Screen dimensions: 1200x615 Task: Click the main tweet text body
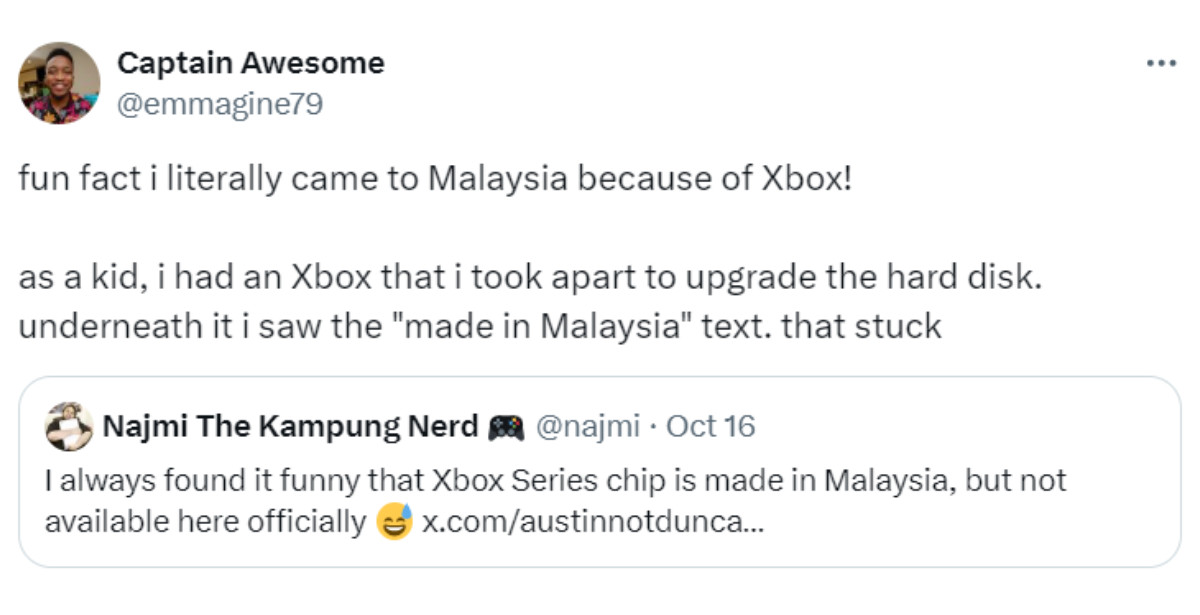tap(500, 250)
